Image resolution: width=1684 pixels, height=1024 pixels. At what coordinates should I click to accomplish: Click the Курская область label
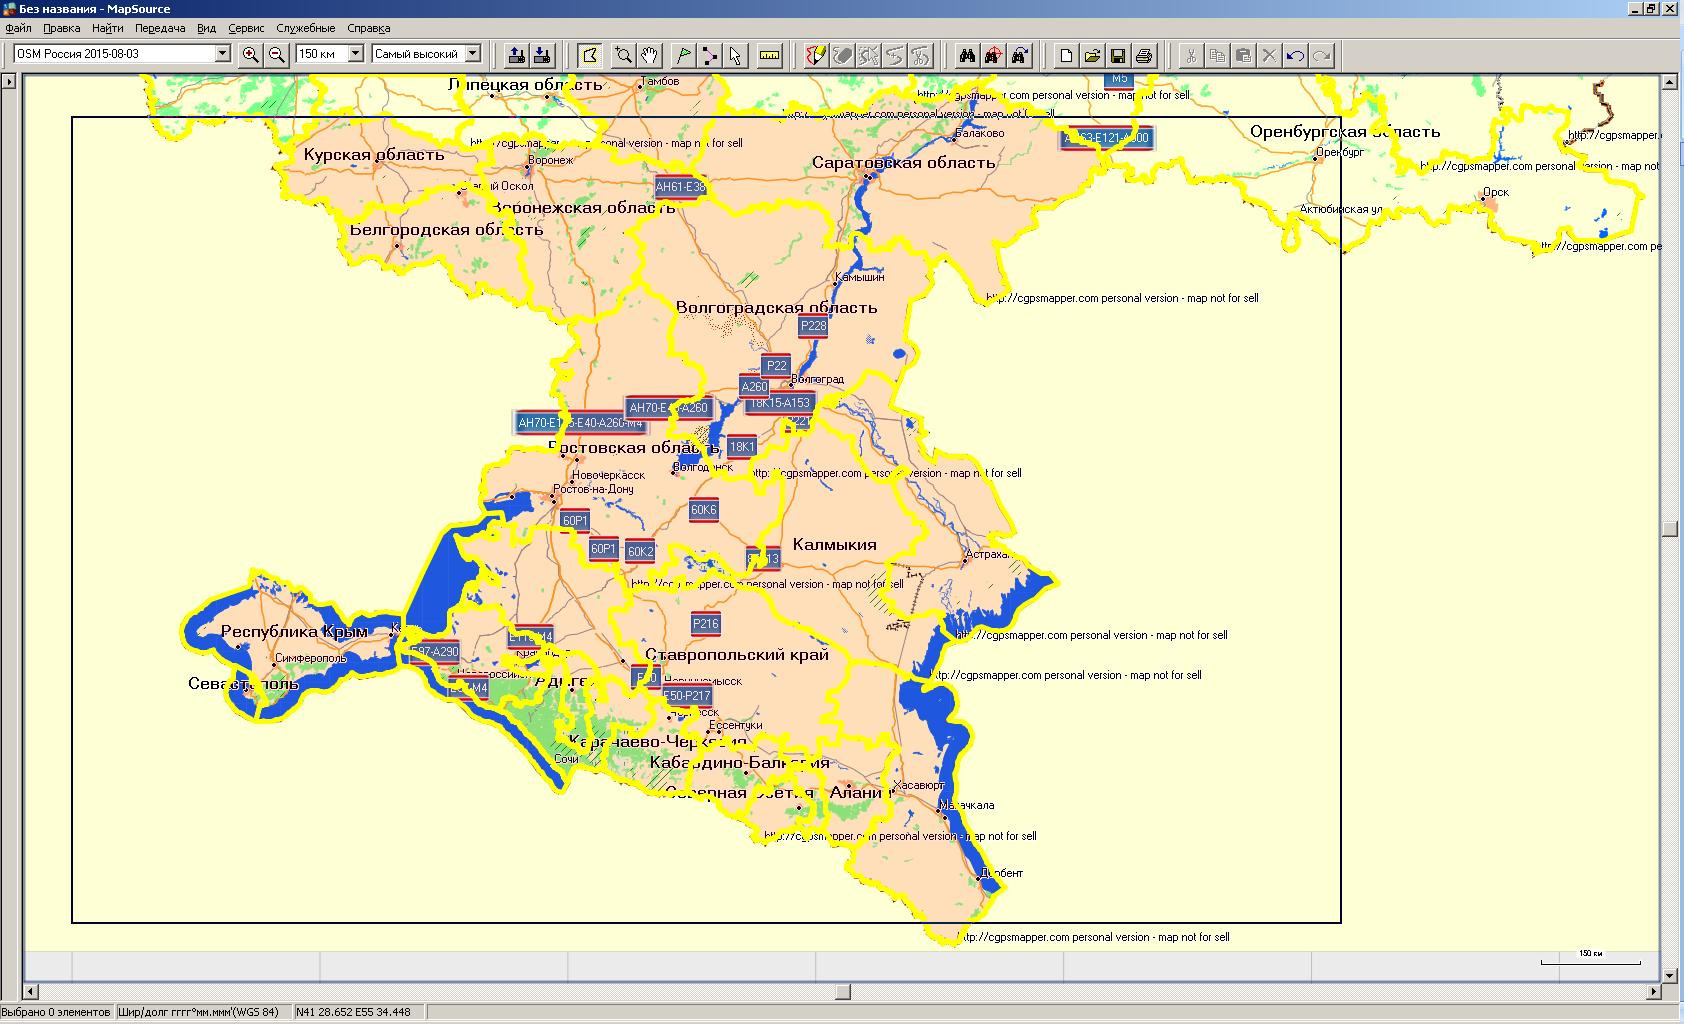tap(374, 154)
